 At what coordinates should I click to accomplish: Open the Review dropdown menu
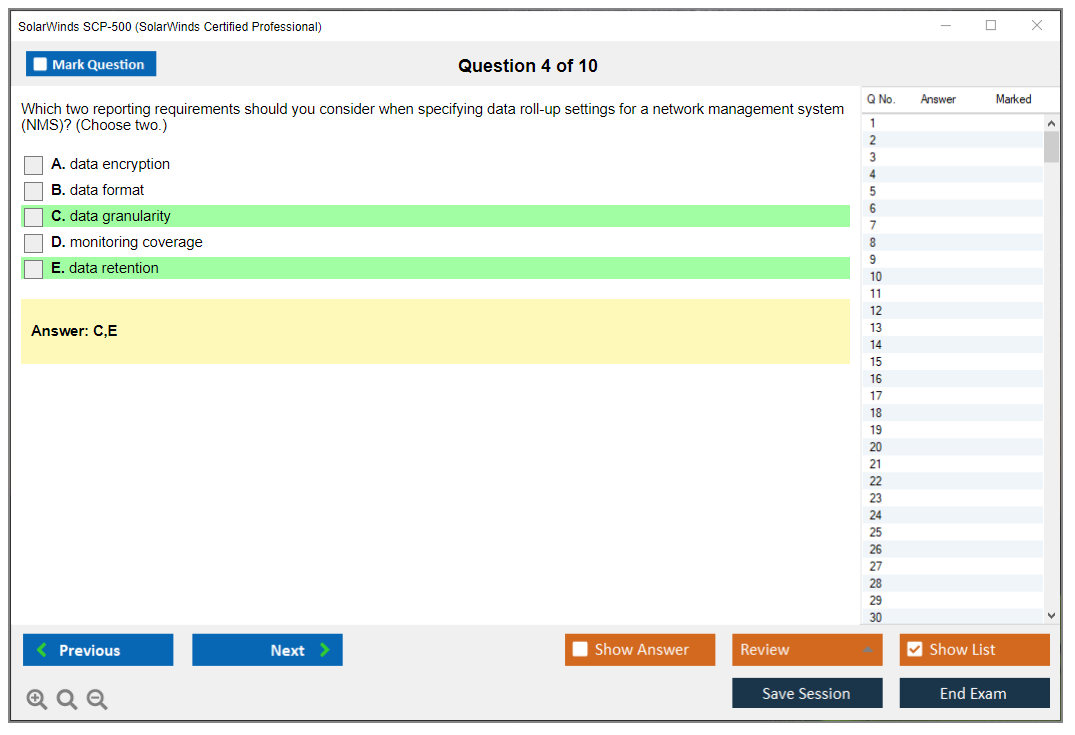[x=807, y=649]
